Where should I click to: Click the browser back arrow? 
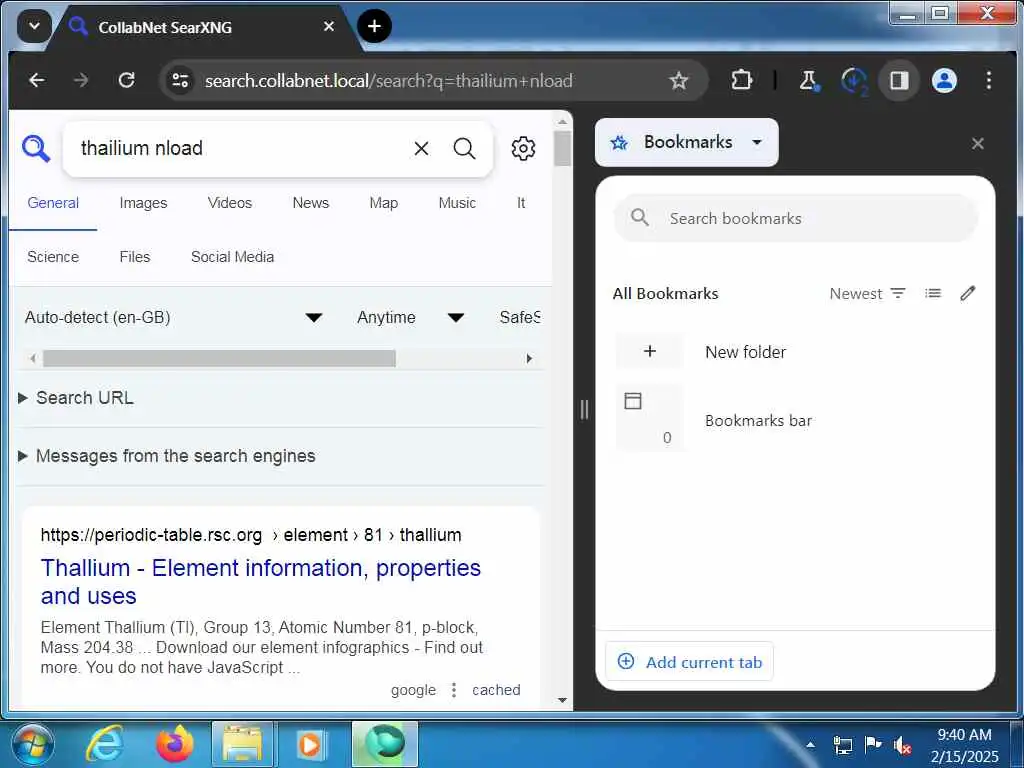[37, 80]
